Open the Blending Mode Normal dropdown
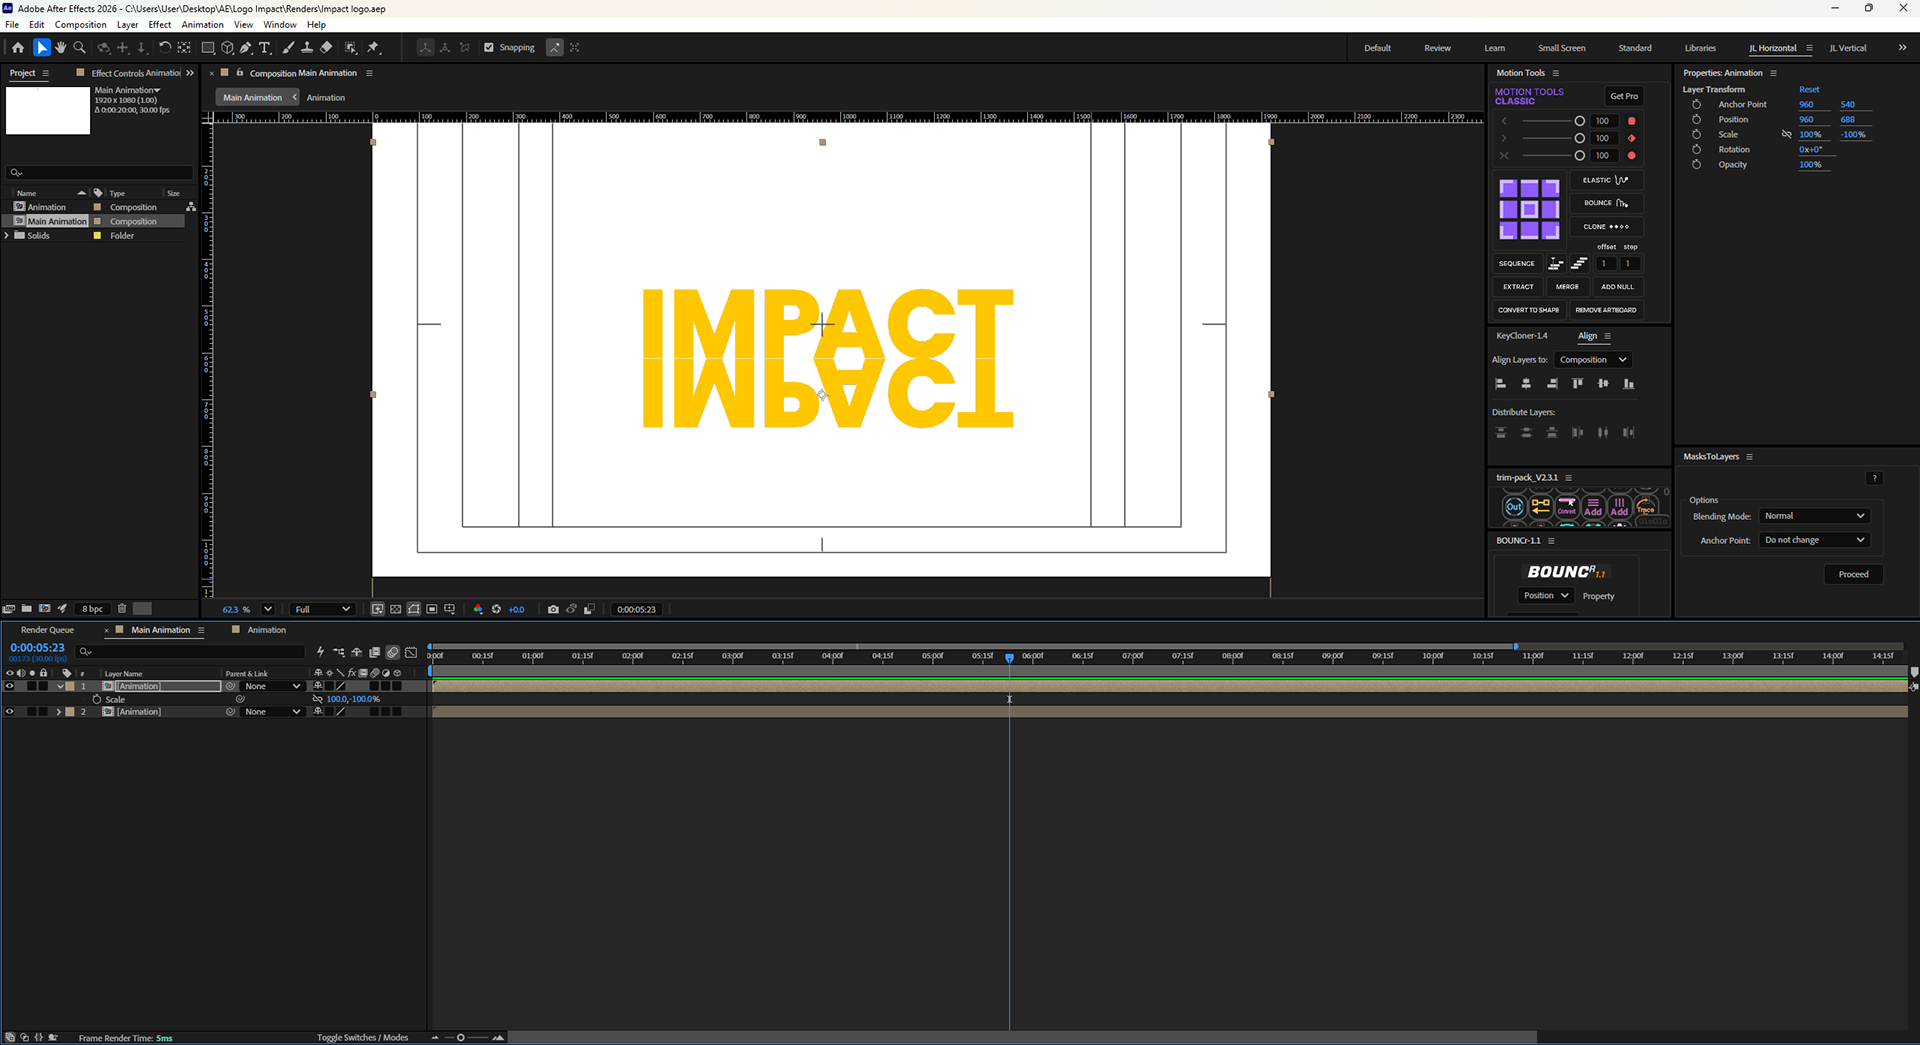Image resolution: width=1920 pixels, height=1045 pixels. coord(1814,516)
